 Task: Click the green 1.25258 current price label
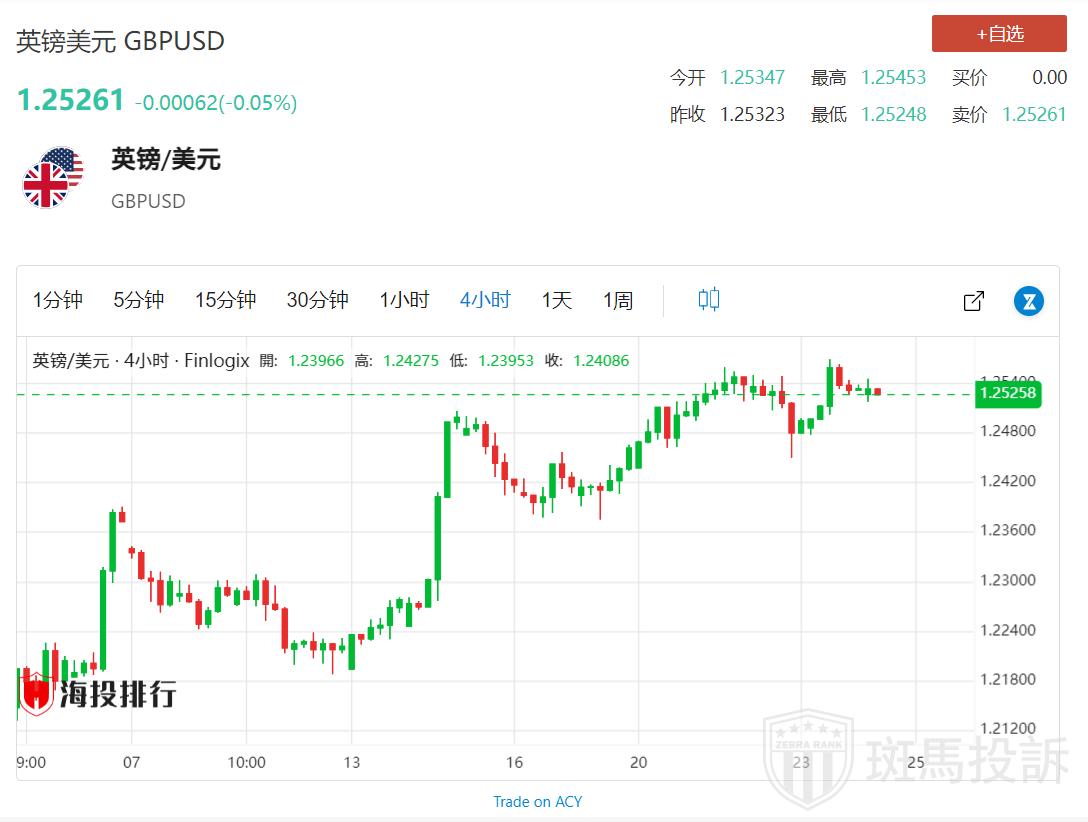(1009, 394)
